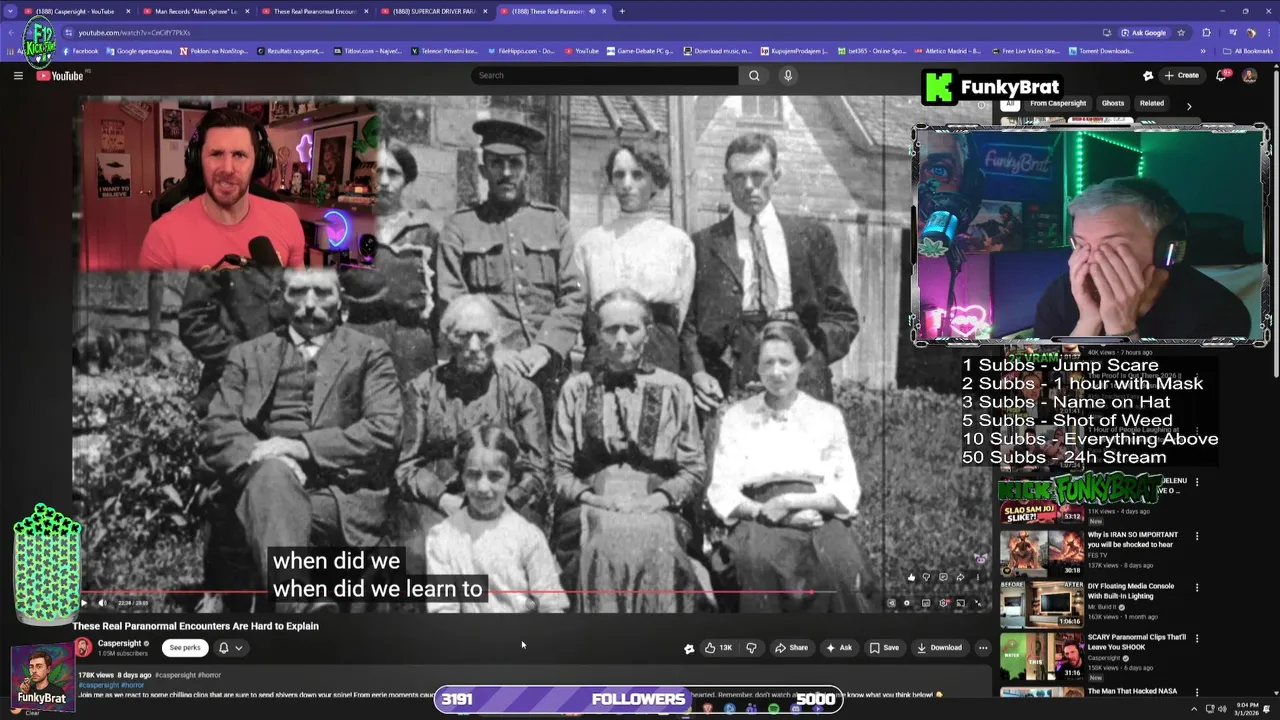Open a new browser tab
This screenshot has height=720, width=1280.
(622, 11)
